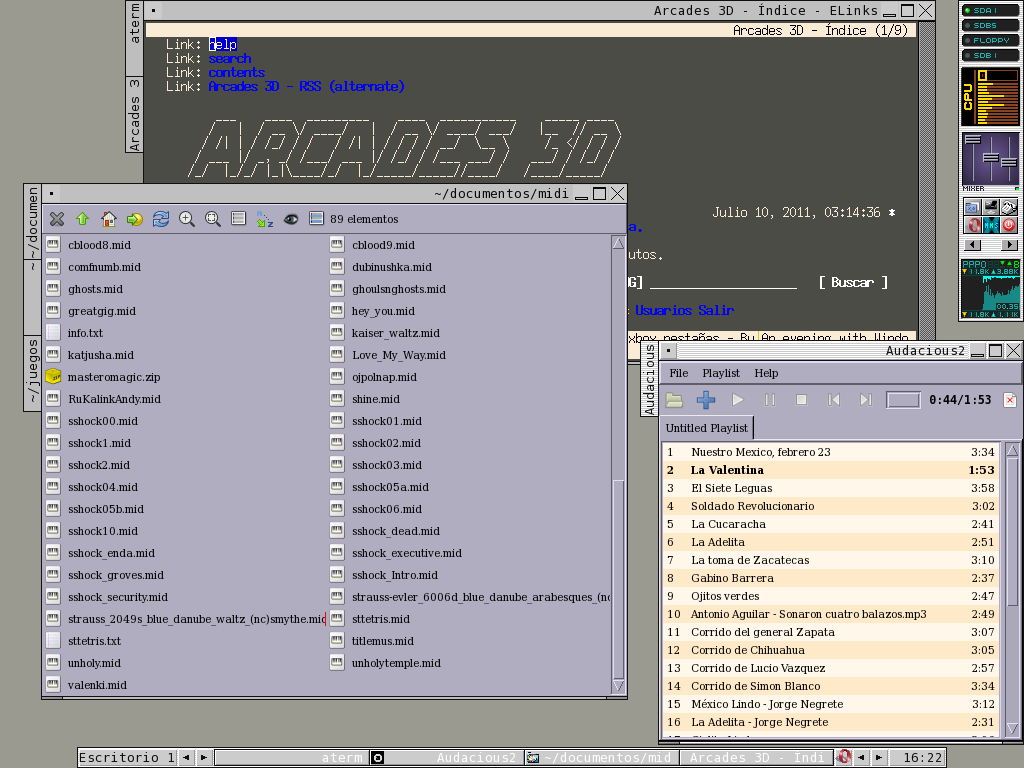Follow the Salir link in ELinks
This screenshot has width=1024, height=768.
(x=716, y=310)
